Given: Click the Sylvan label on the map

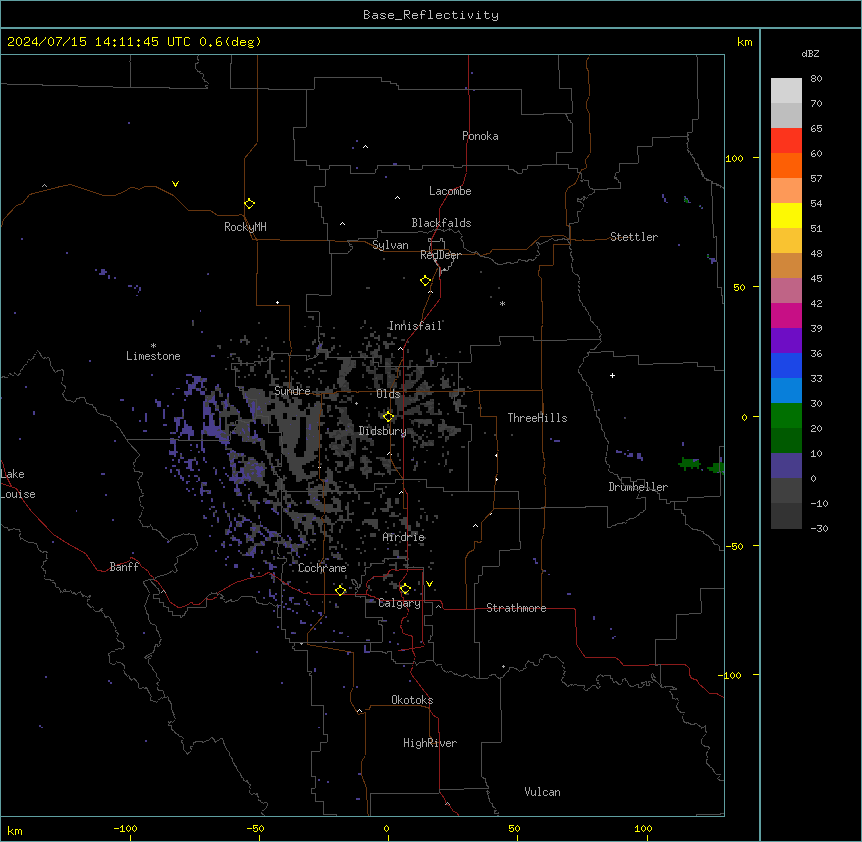Looking at the screenshot, I should (390, 245).
